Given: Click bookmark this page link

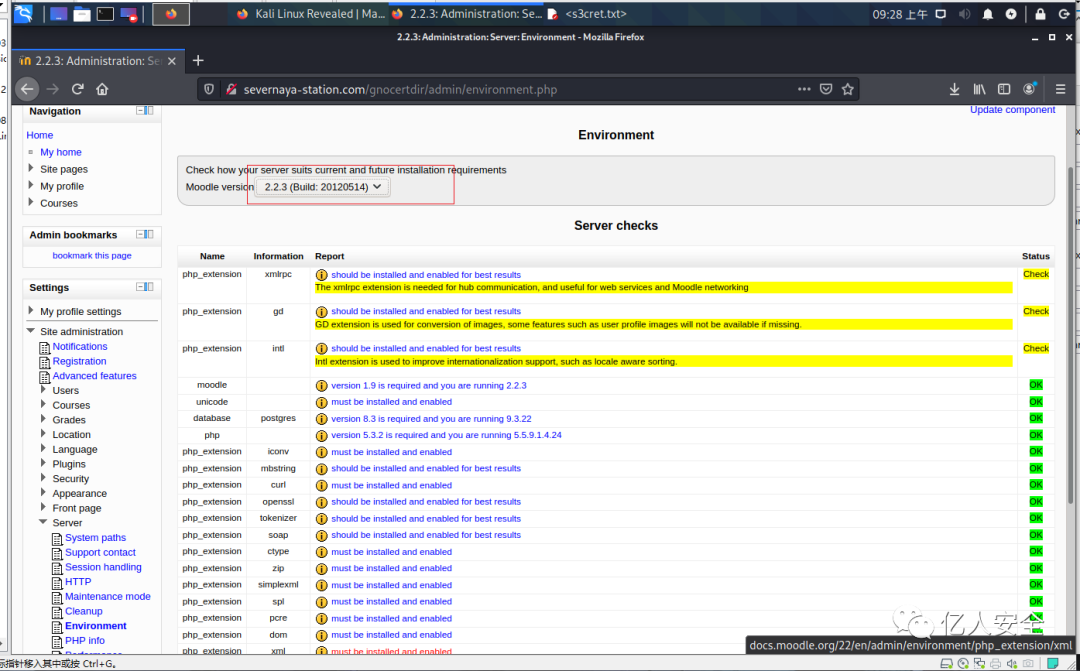Looking at the screenshot, I should click(92, 256).
